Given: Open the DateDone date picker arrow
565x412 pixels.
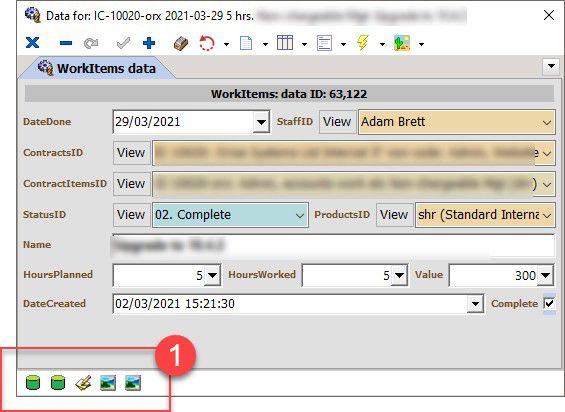Looking at the screenshot, I should (x=261, y=122).
